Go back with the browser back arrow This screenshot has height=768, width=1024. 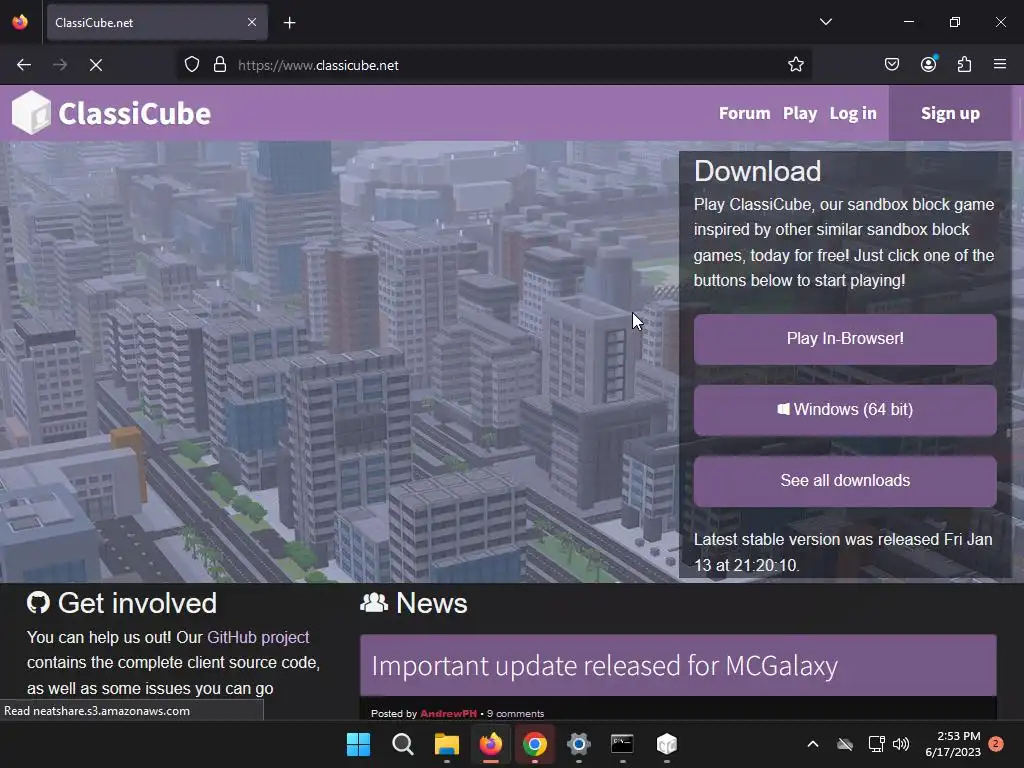click(24, 65)
